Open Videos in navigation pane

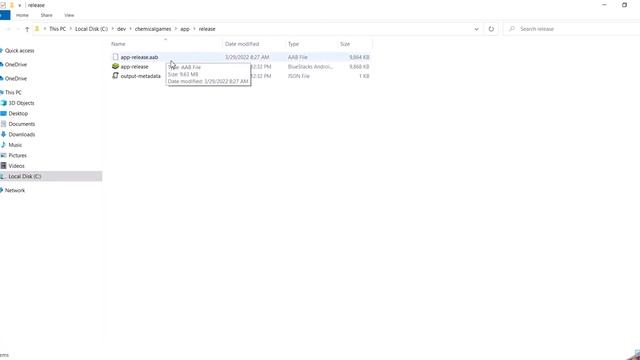coord(16,166)
